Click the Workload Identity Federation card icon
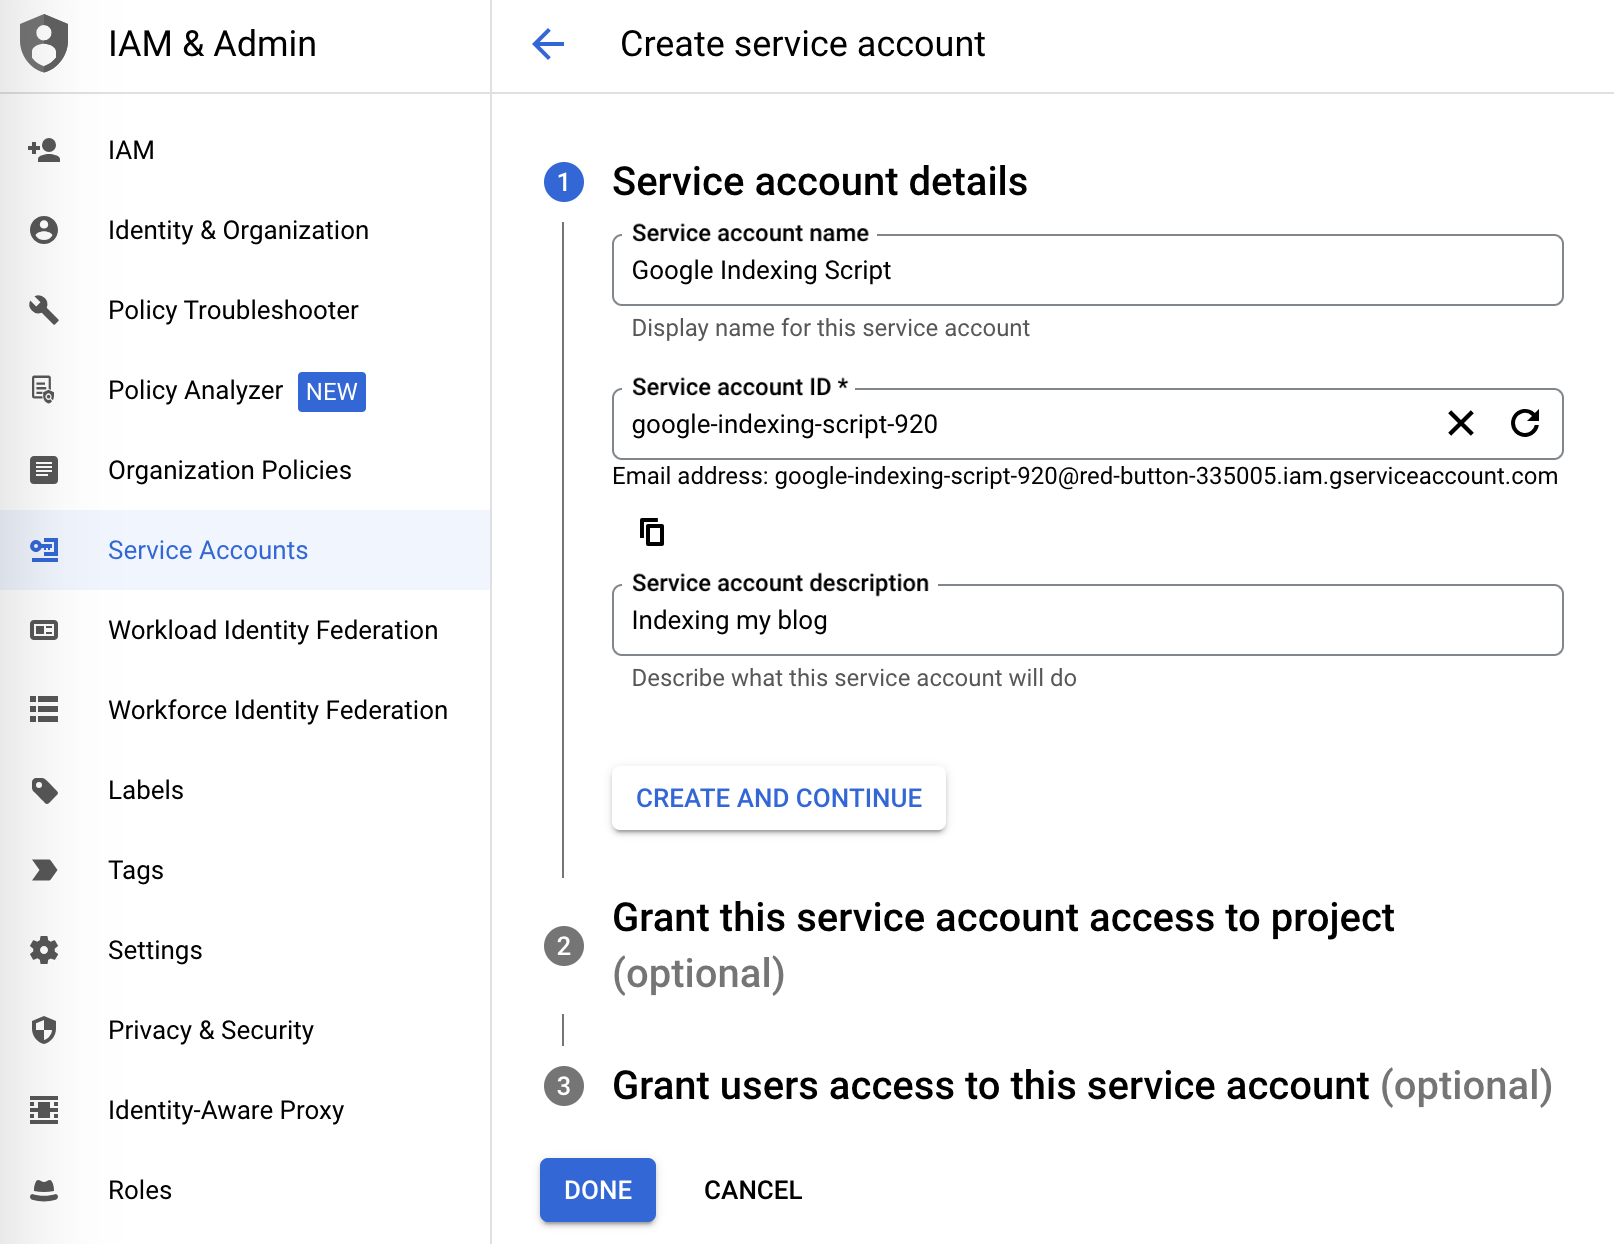Image resolution: width=1614 pixels, height=1244 pixels. tap(44, 630)
